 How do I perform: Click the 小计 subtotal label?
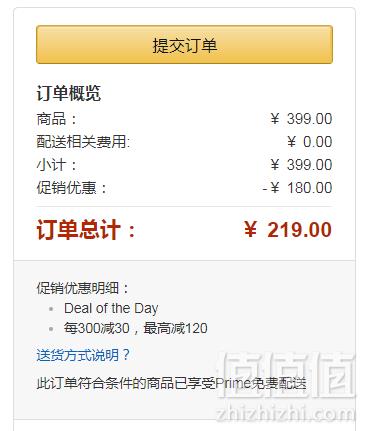click(x=56, y=165)
